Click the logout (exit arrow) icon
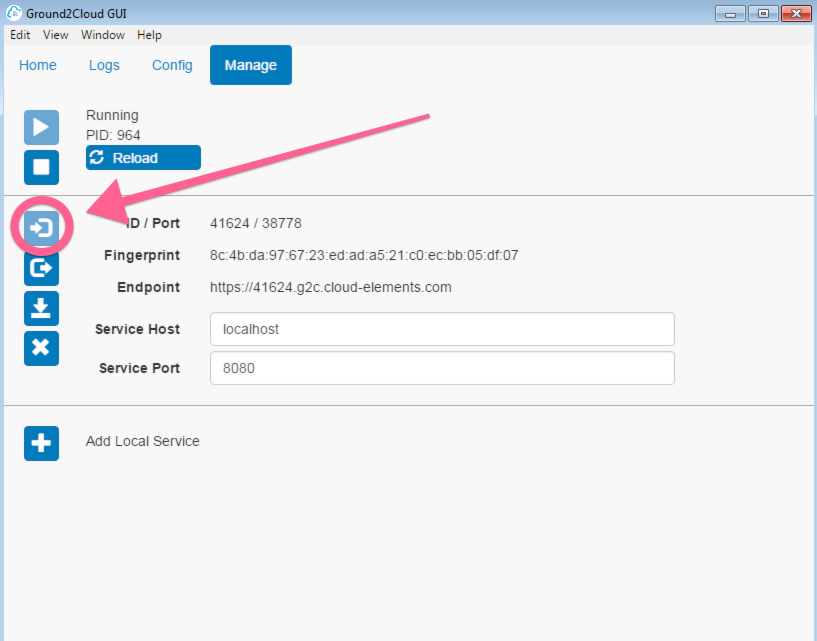The width and height of the screenshot is (817, 641). point(41,268)
